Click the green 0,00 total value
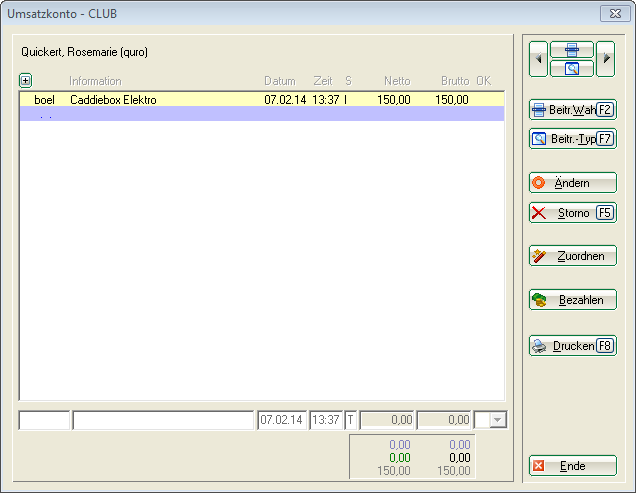The image size is (636, 493). click(x=400, y=458)
